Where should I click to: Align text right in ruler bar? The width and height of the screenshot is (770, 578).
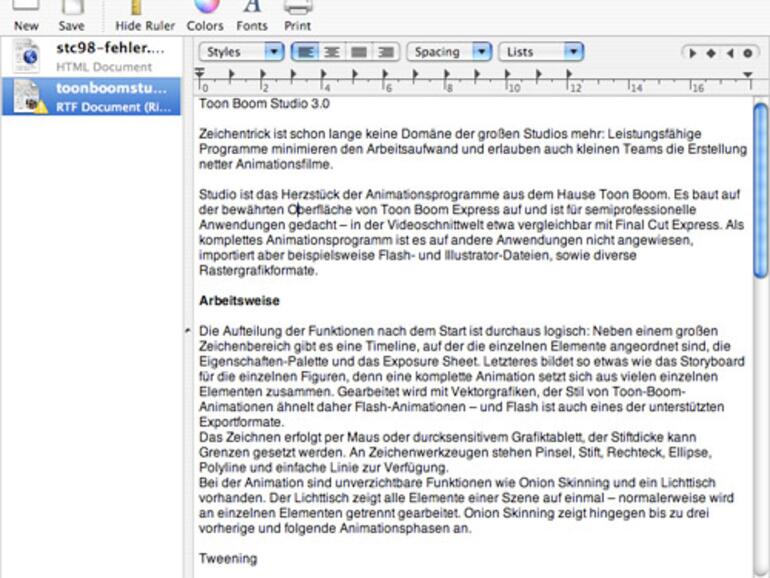click(x=386, y=52)
